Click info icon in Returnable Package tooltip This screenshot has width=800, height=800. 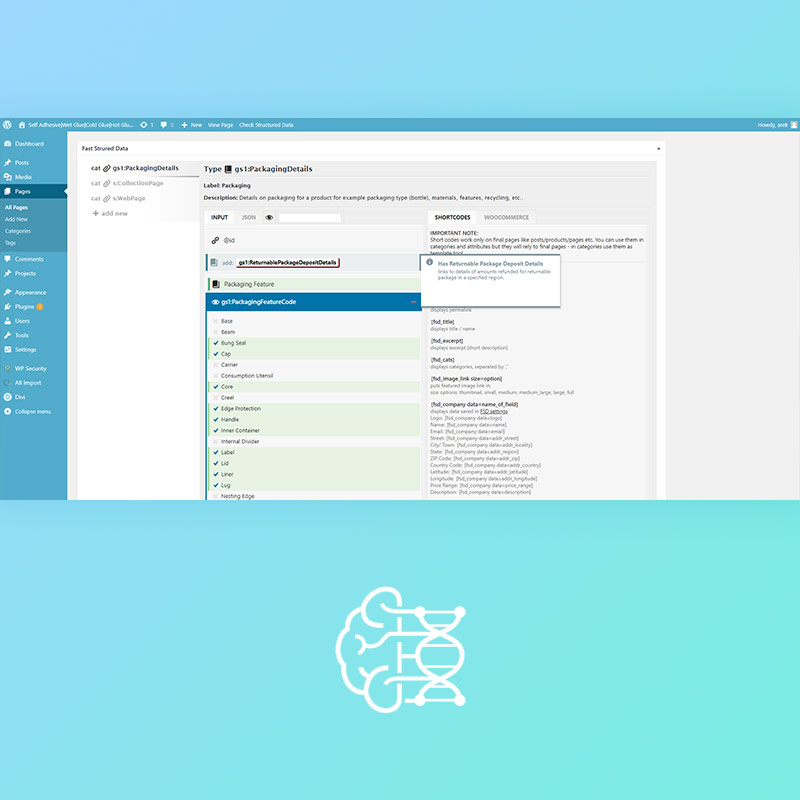[430, 262]
